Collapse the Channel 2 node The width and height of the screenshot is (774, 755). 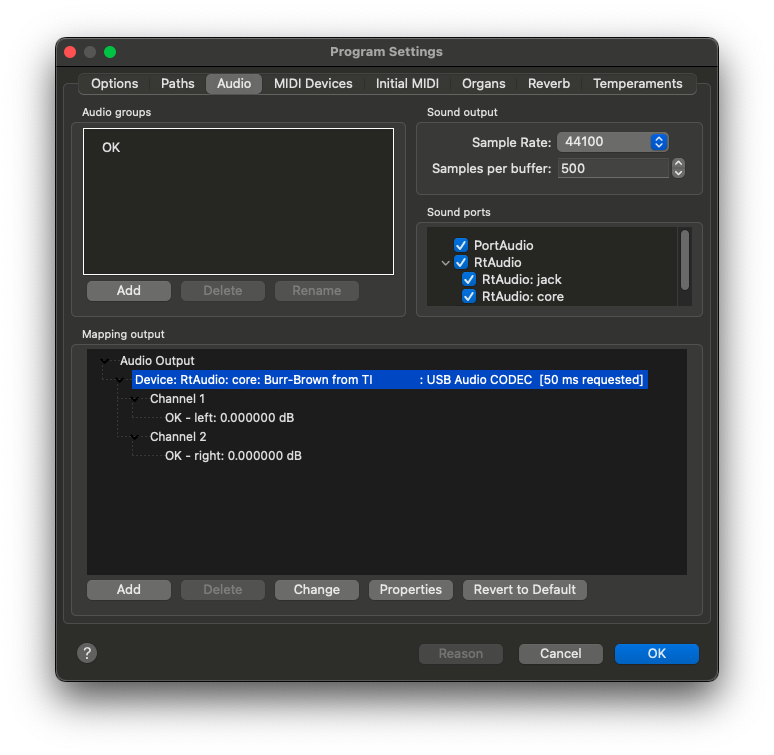click(135, 437)
